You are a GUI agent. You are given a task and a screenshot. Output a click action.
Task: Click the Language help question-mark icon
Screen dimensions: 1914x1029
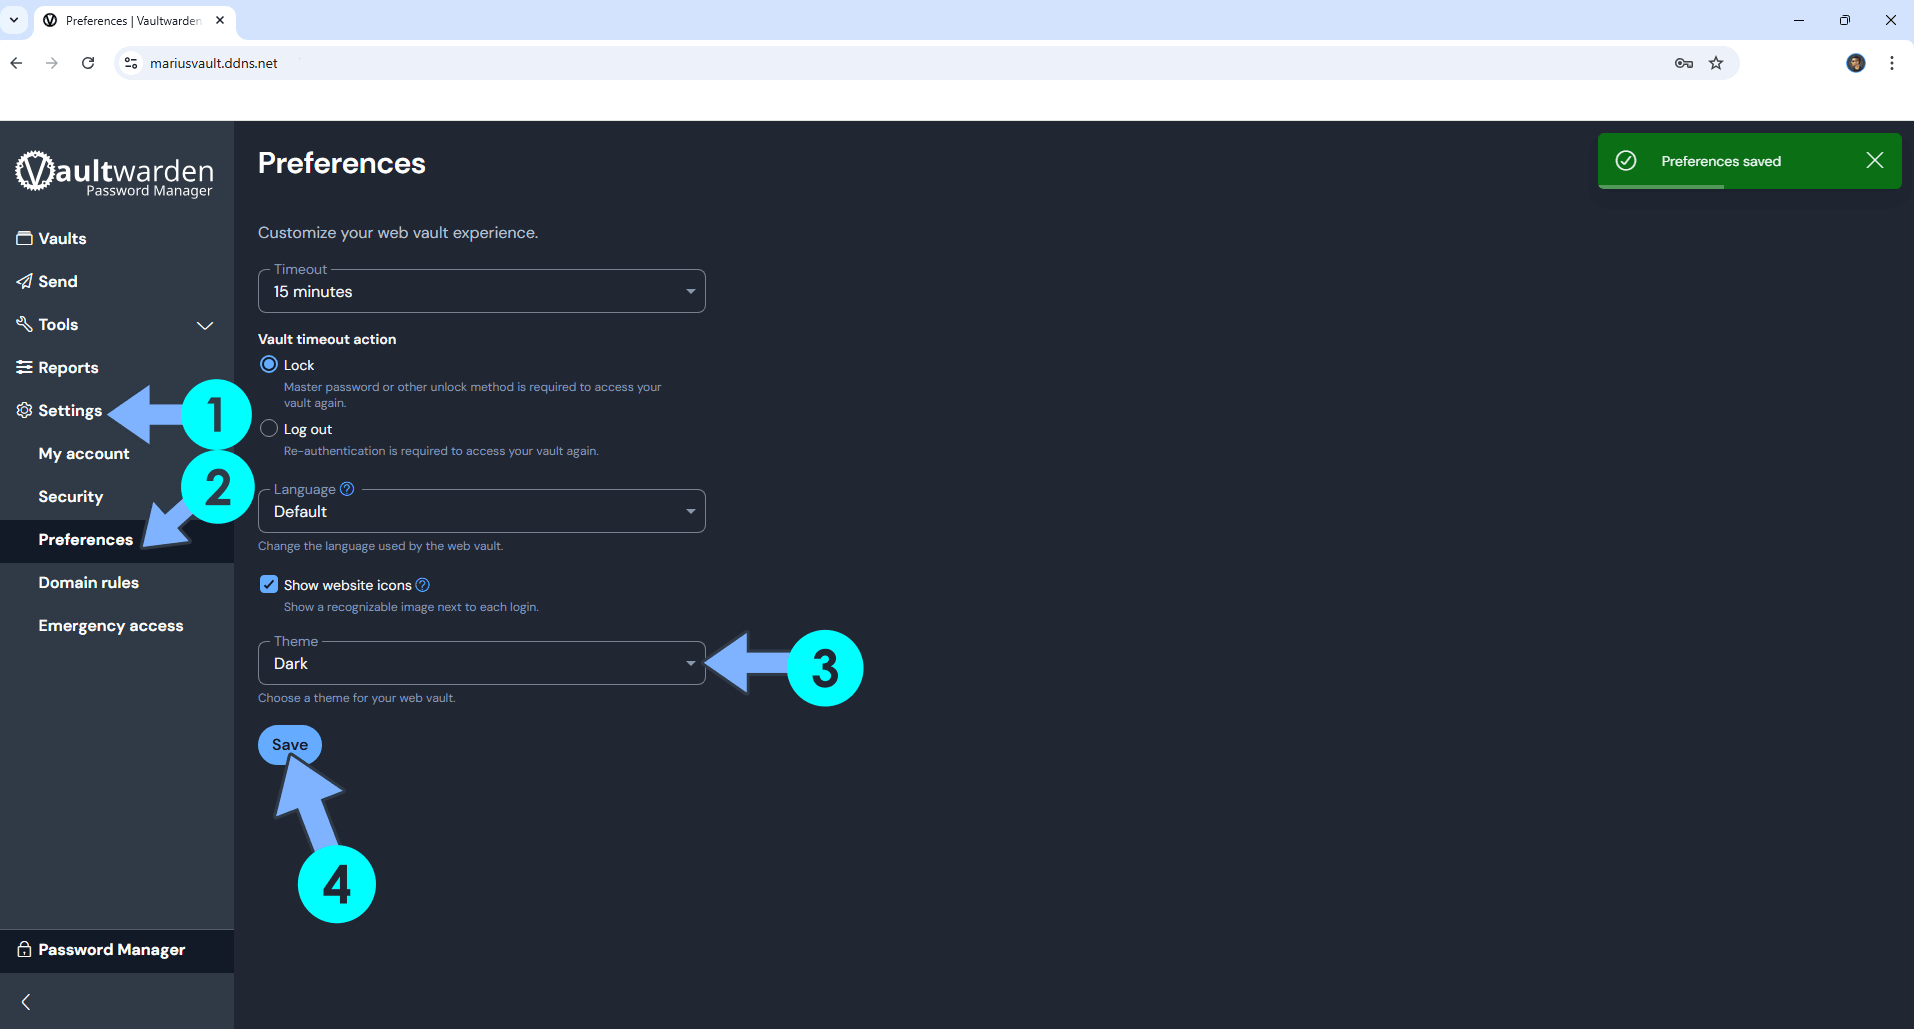(x=347, y=489)
